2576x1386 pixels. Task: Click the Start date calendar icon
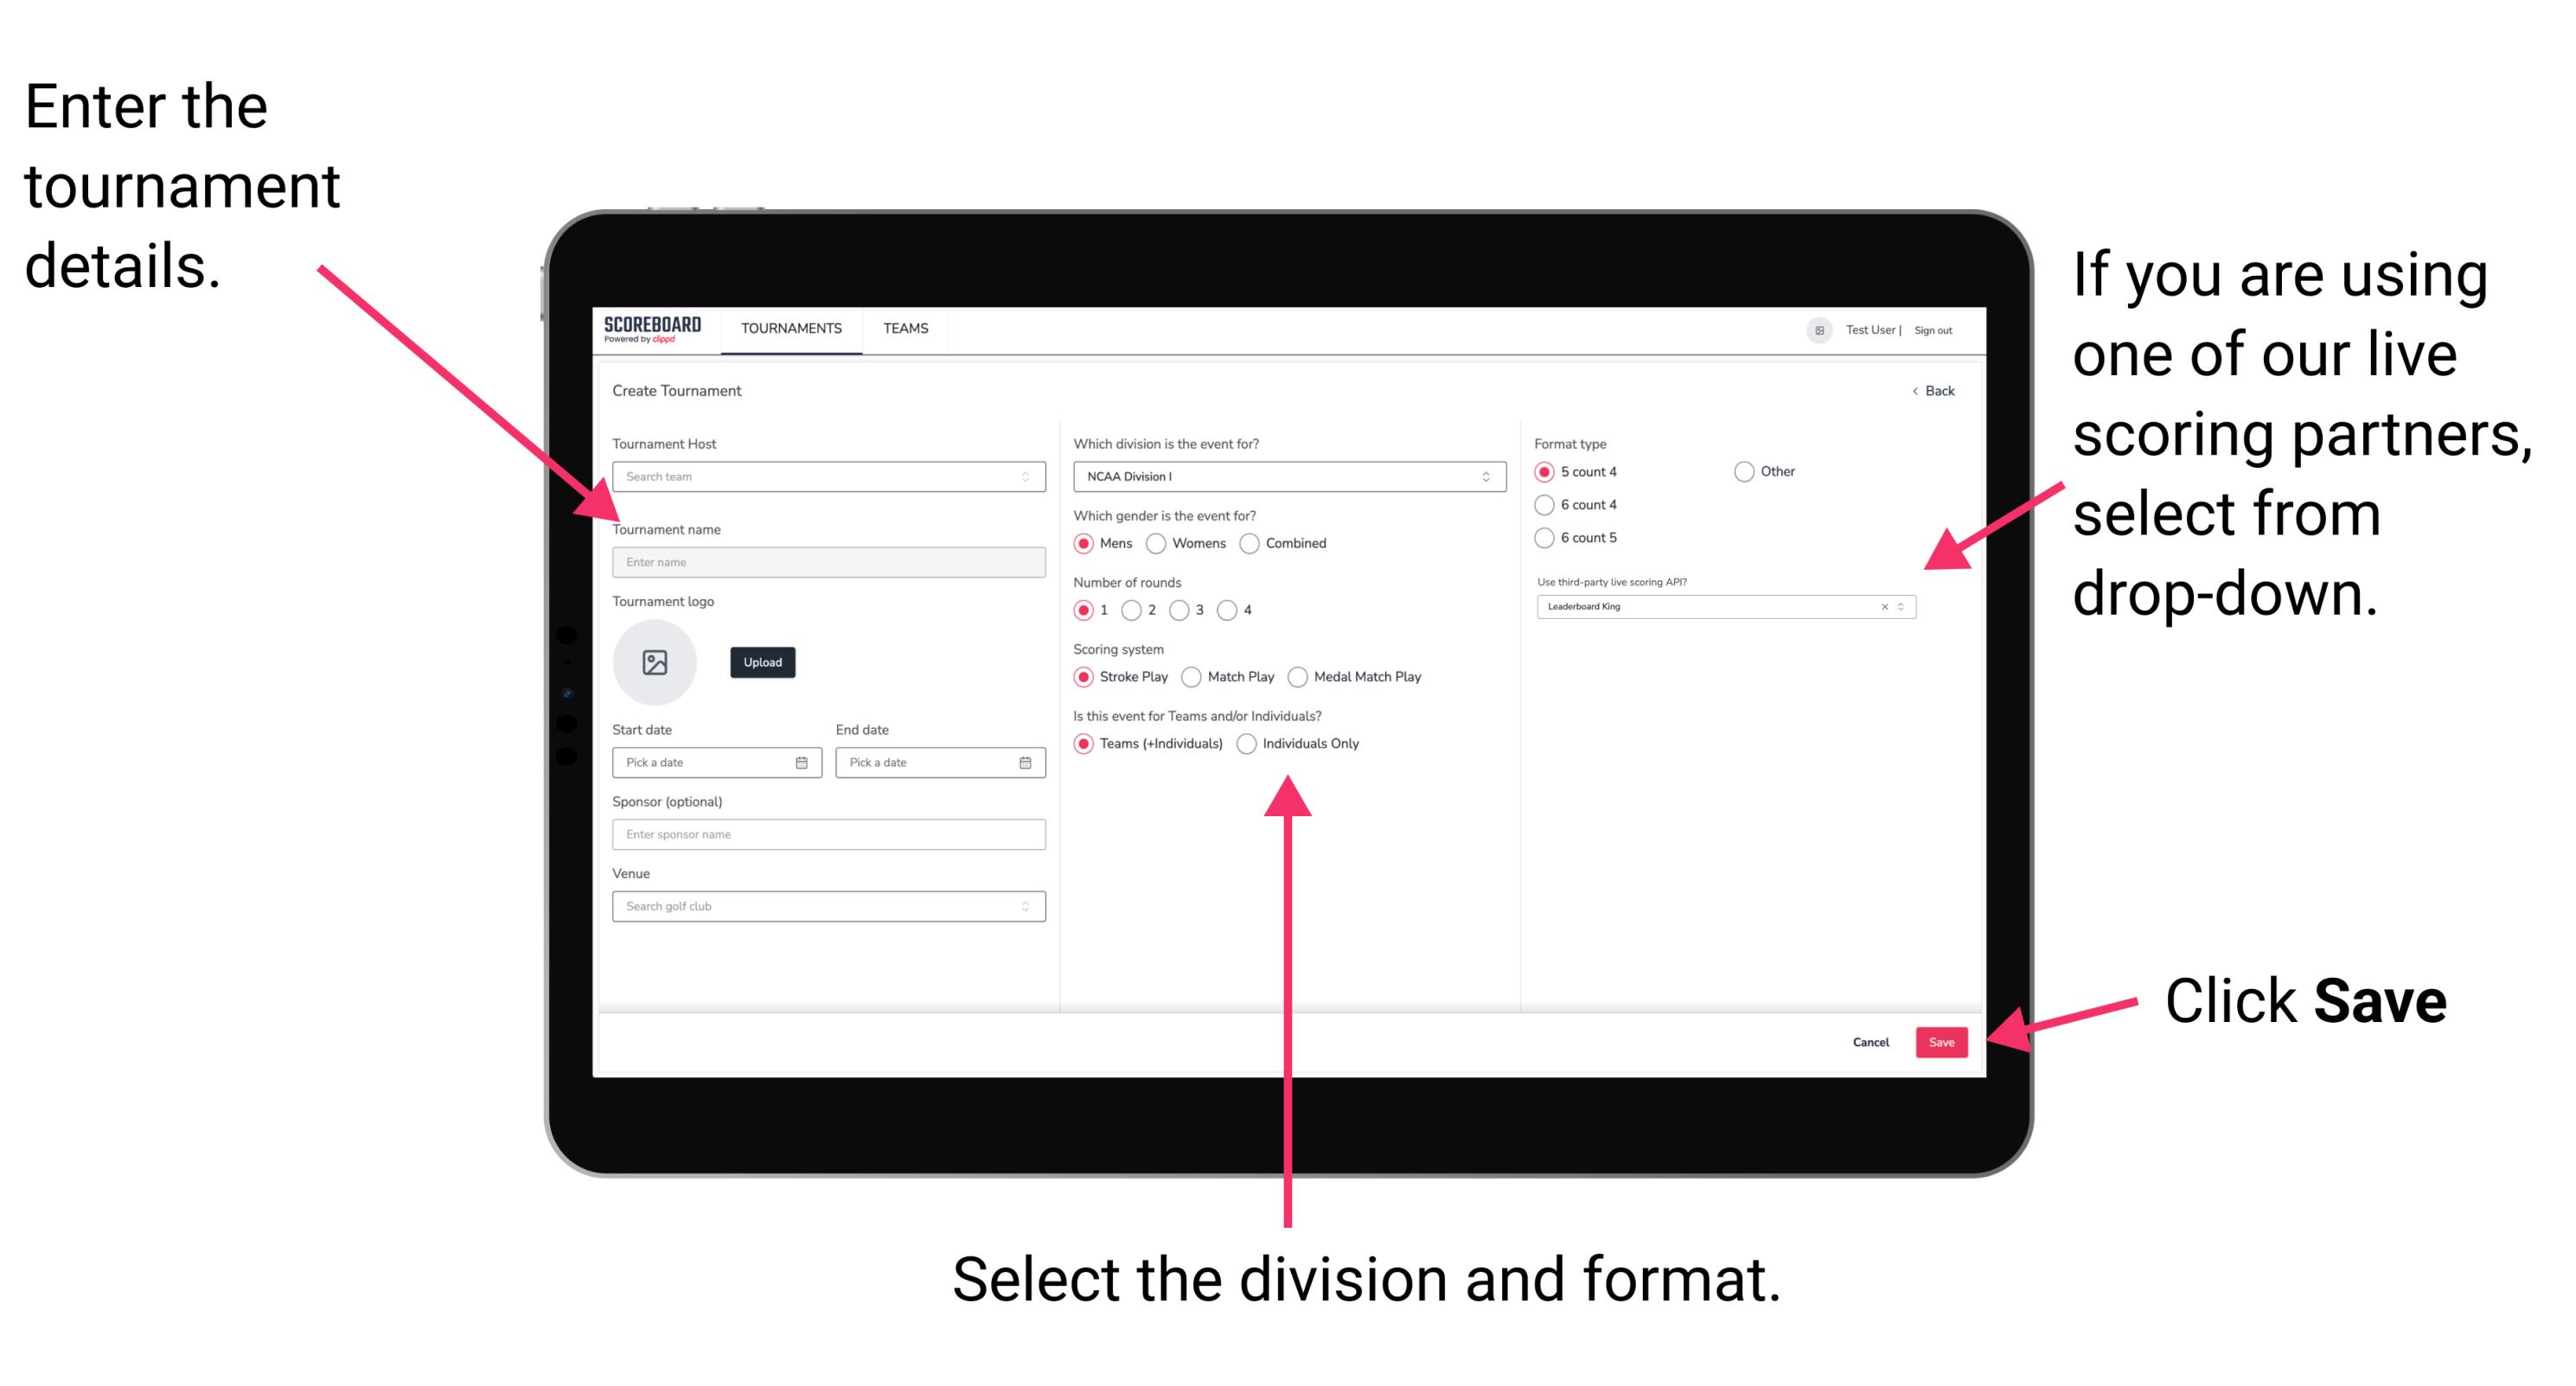point(802,761)
